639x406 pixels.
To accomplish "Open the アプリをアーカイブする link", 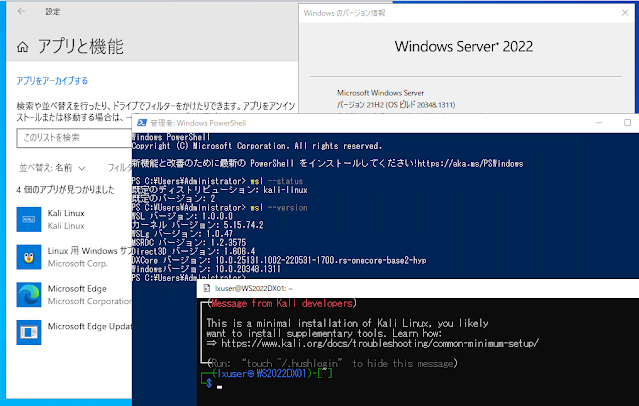I will [x=52, y=80].
